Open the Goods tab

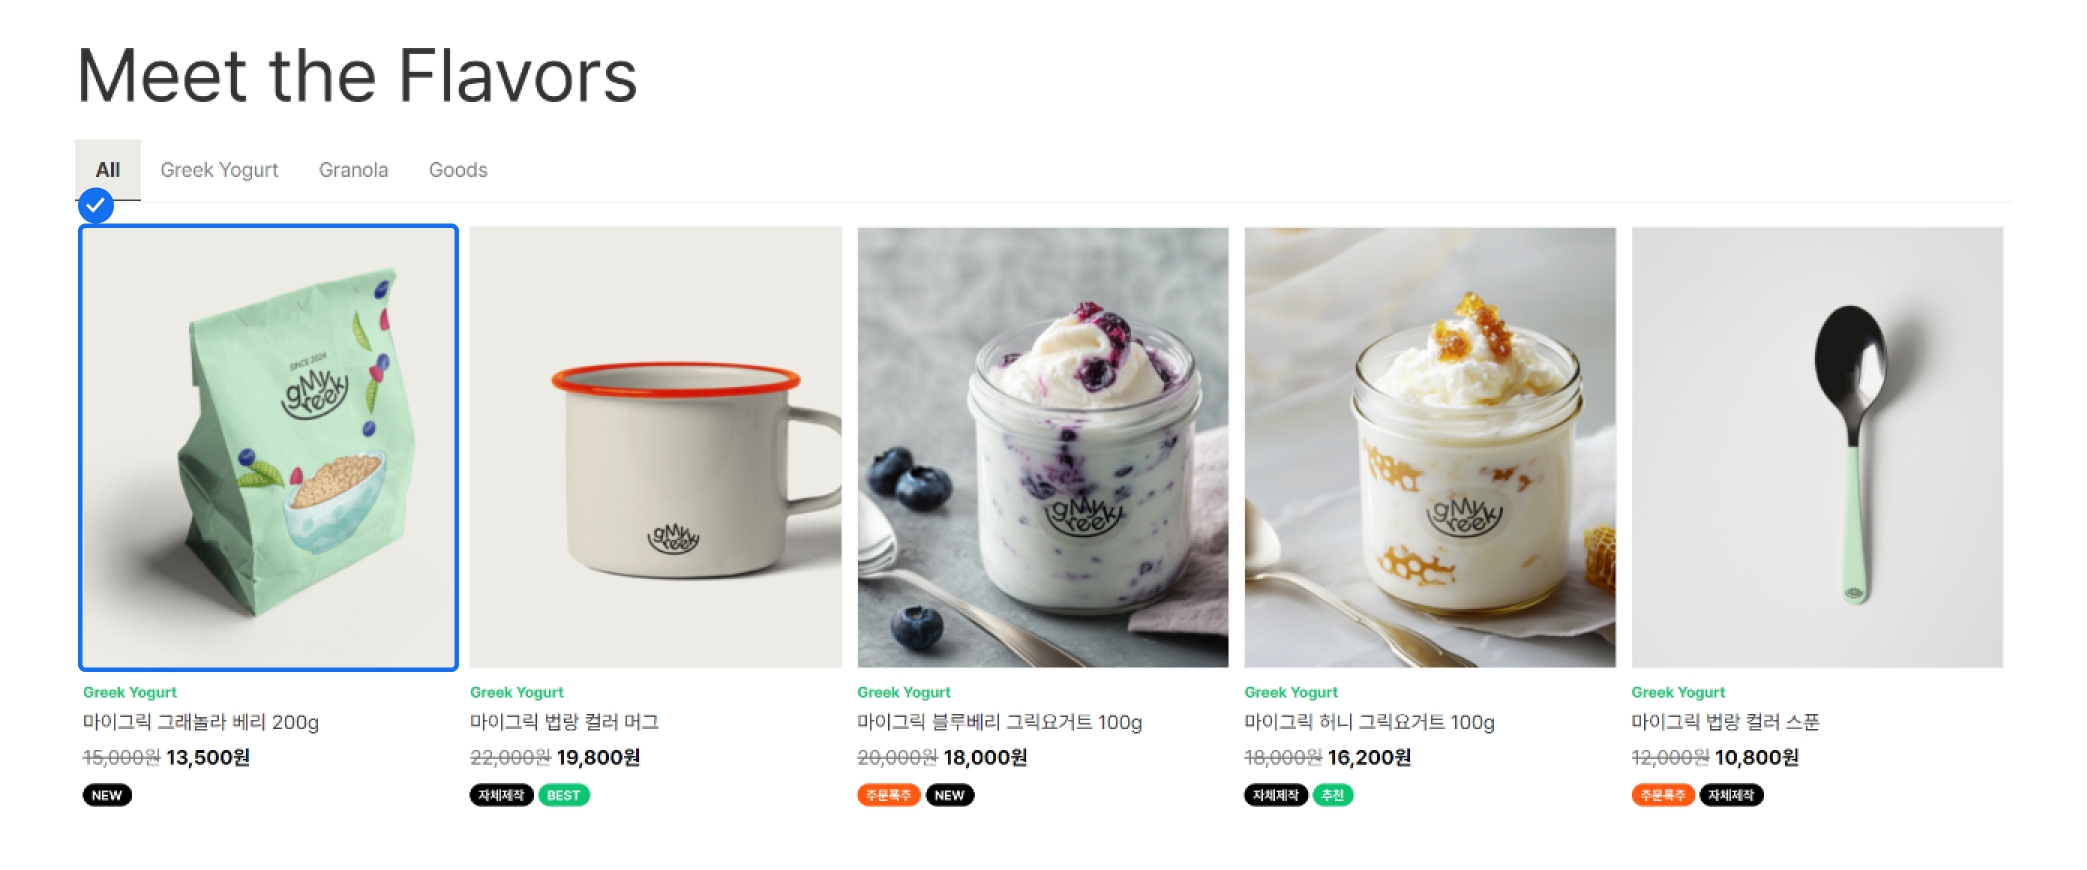click(458, 170)
